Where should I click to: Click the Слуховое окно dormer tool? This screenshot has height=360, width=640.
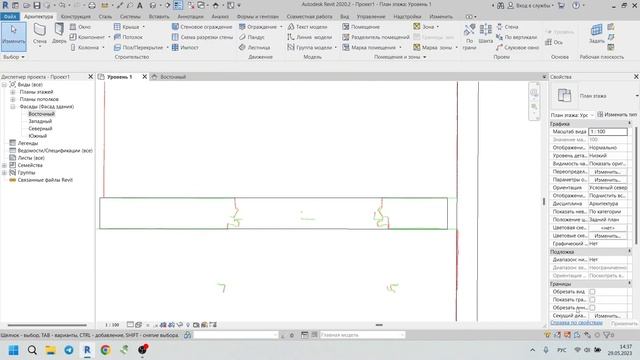pos(517,47)
